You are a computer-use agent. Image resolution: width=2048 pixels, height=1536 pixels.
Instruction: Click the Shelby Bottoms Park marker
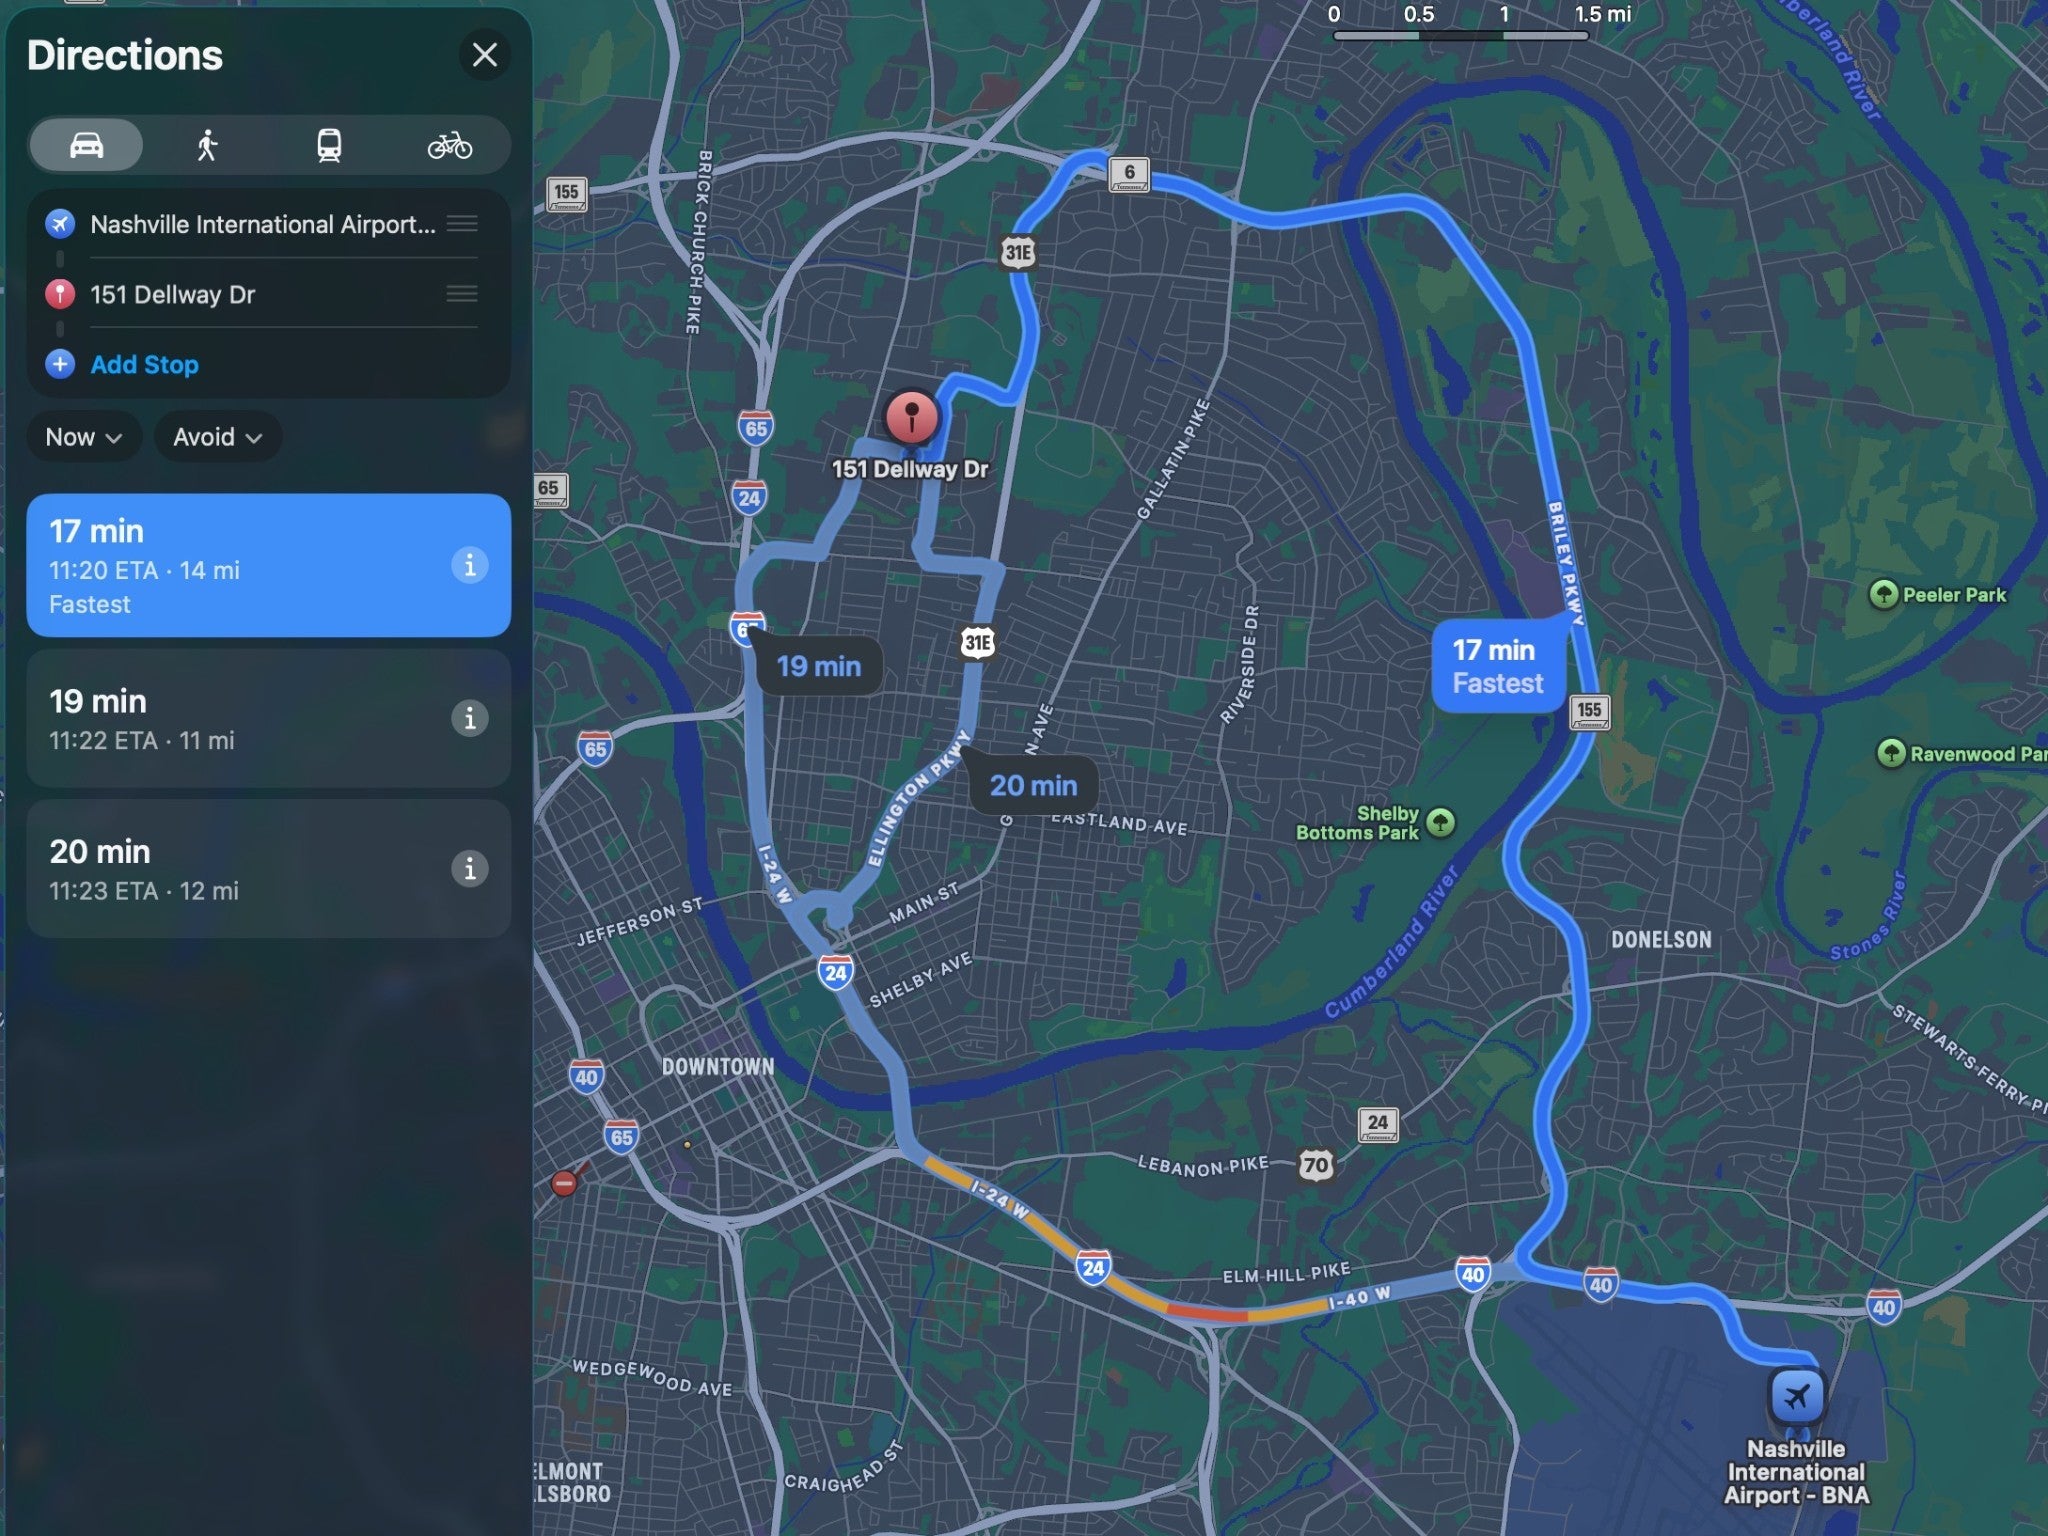1440,822
